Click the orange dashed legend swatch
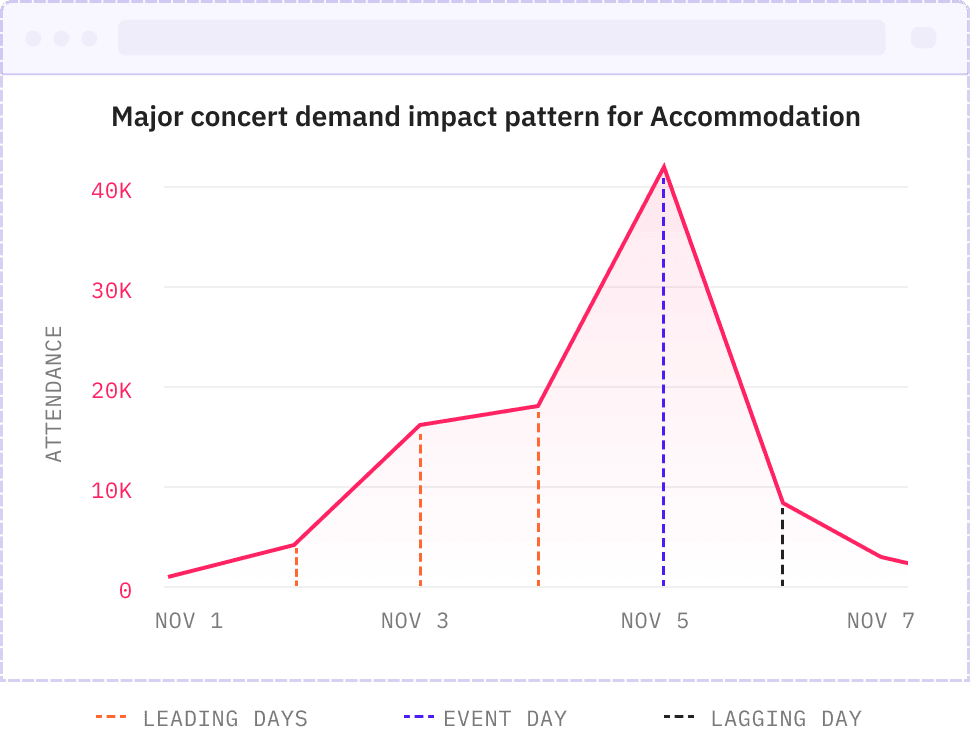Viewport: 970px width, 738px height. (x=111, y=718)
